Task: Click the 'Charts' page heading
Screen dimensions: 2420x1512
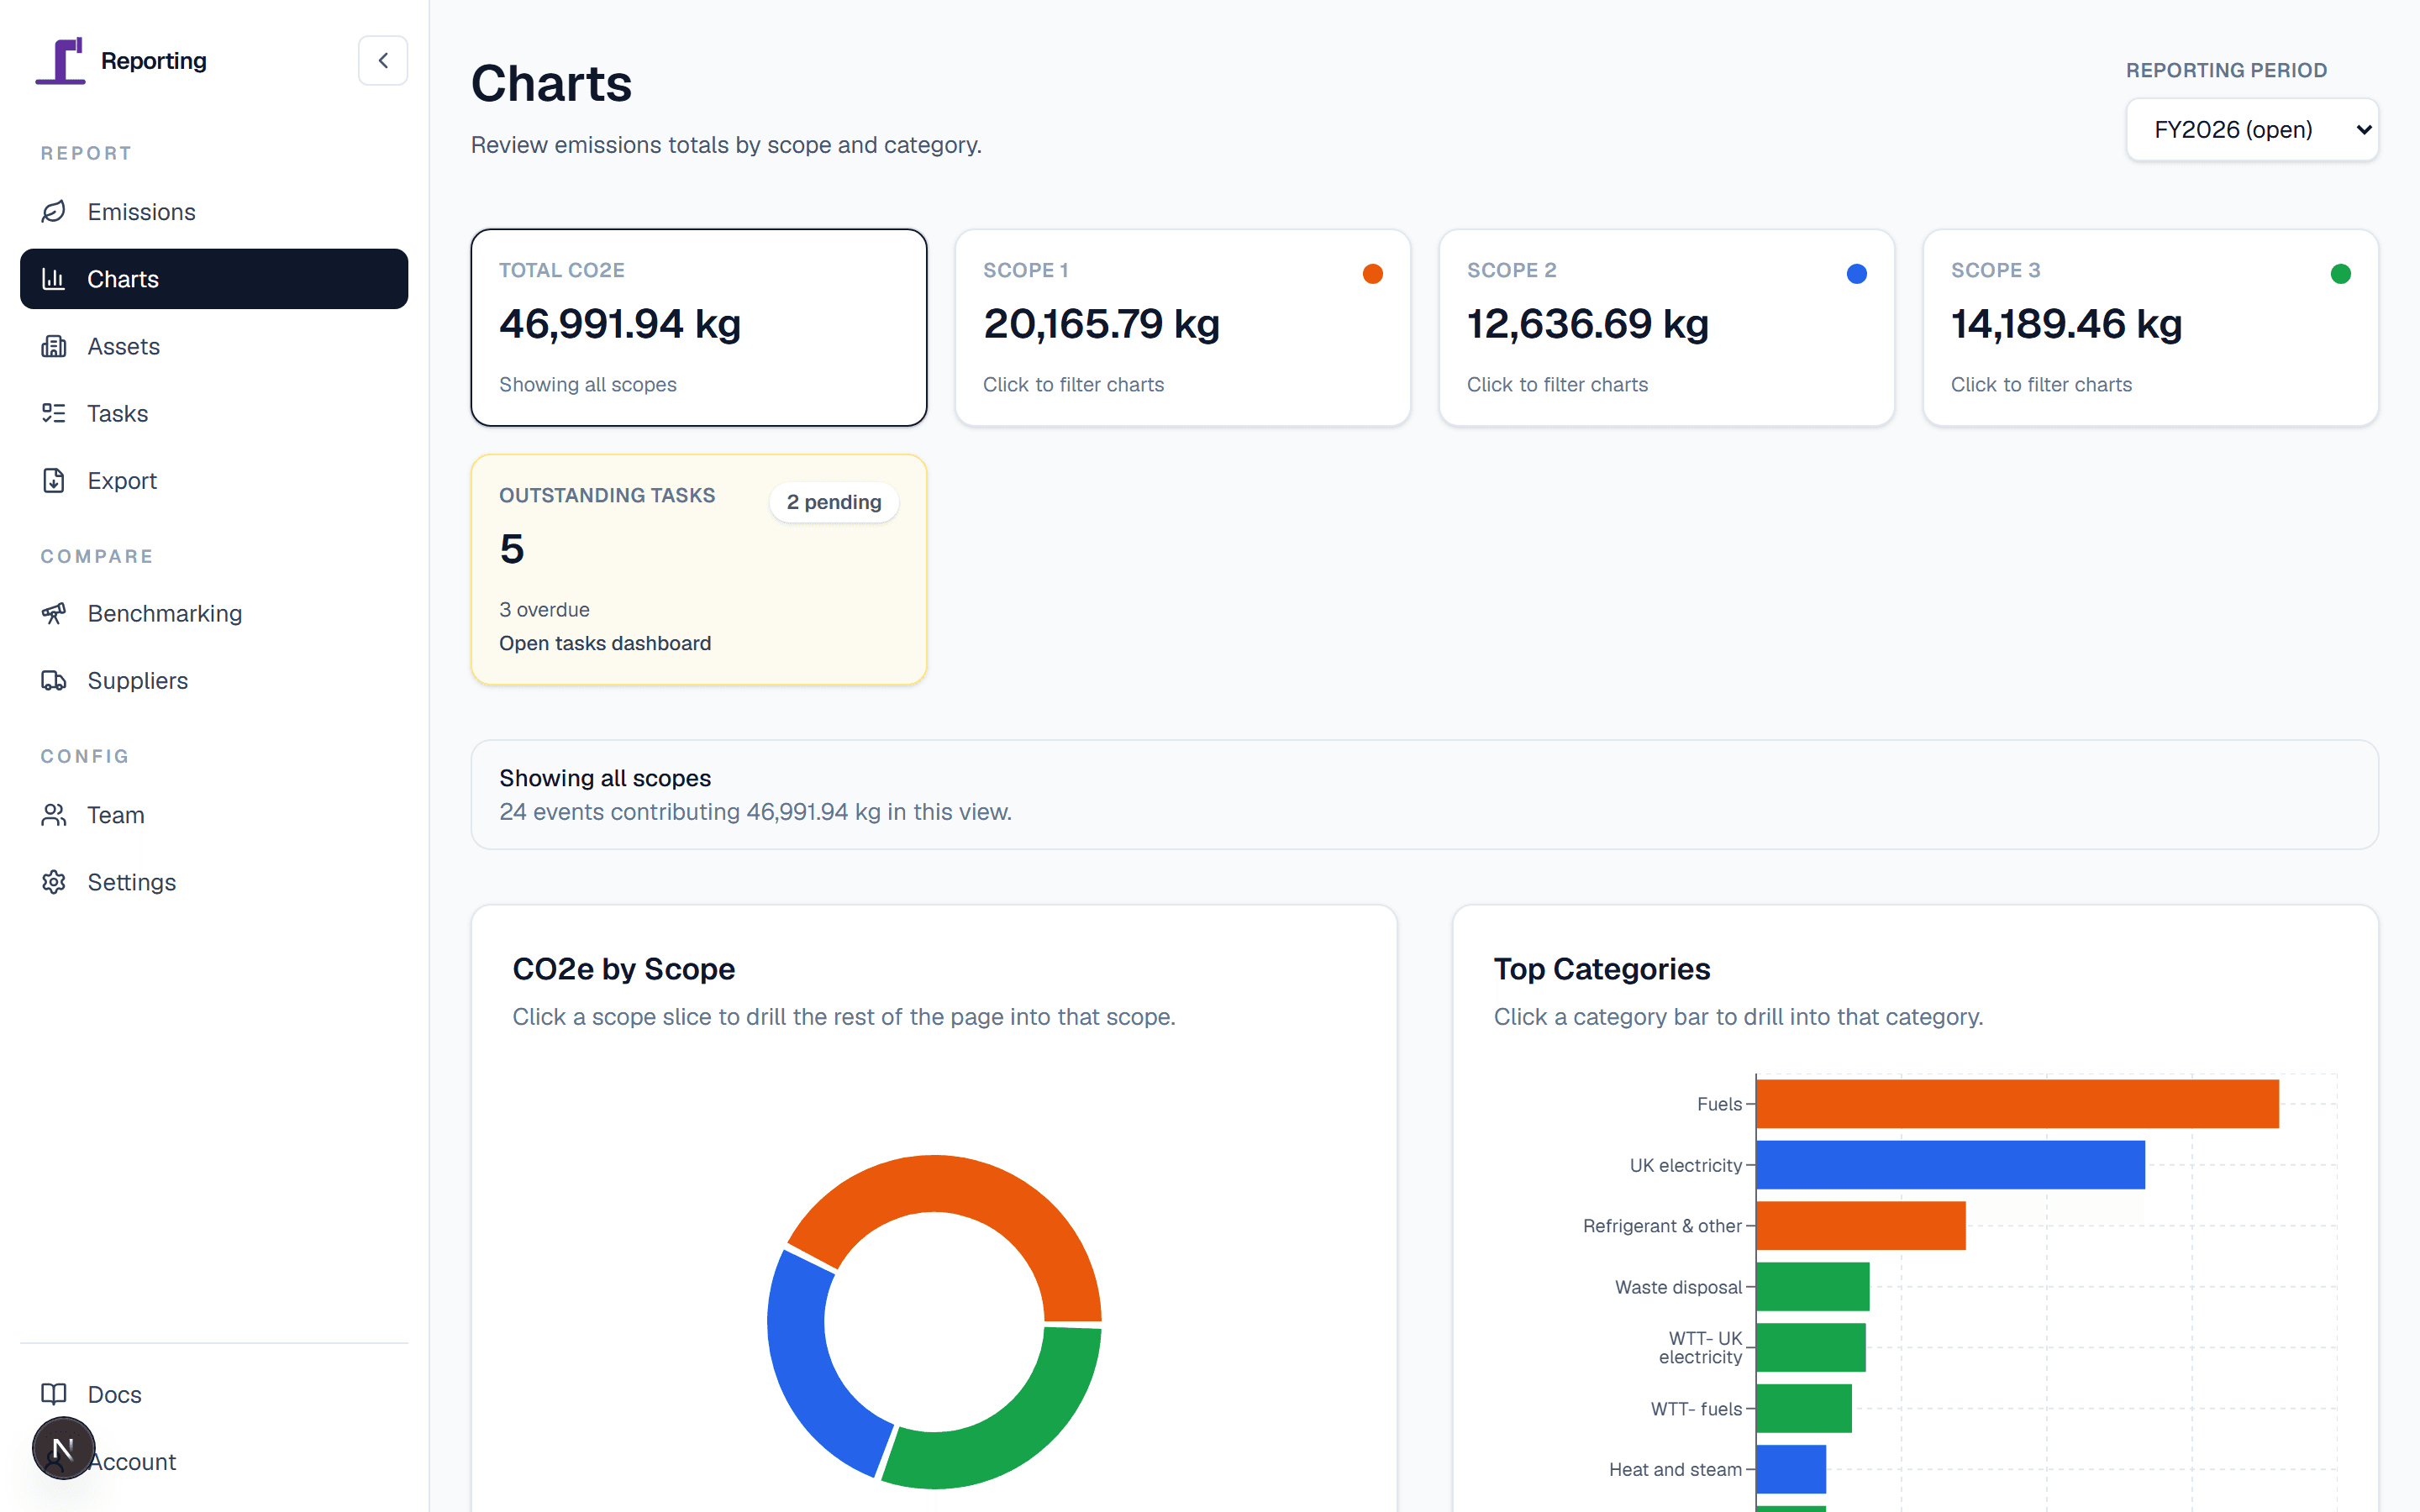Action: 551,83
